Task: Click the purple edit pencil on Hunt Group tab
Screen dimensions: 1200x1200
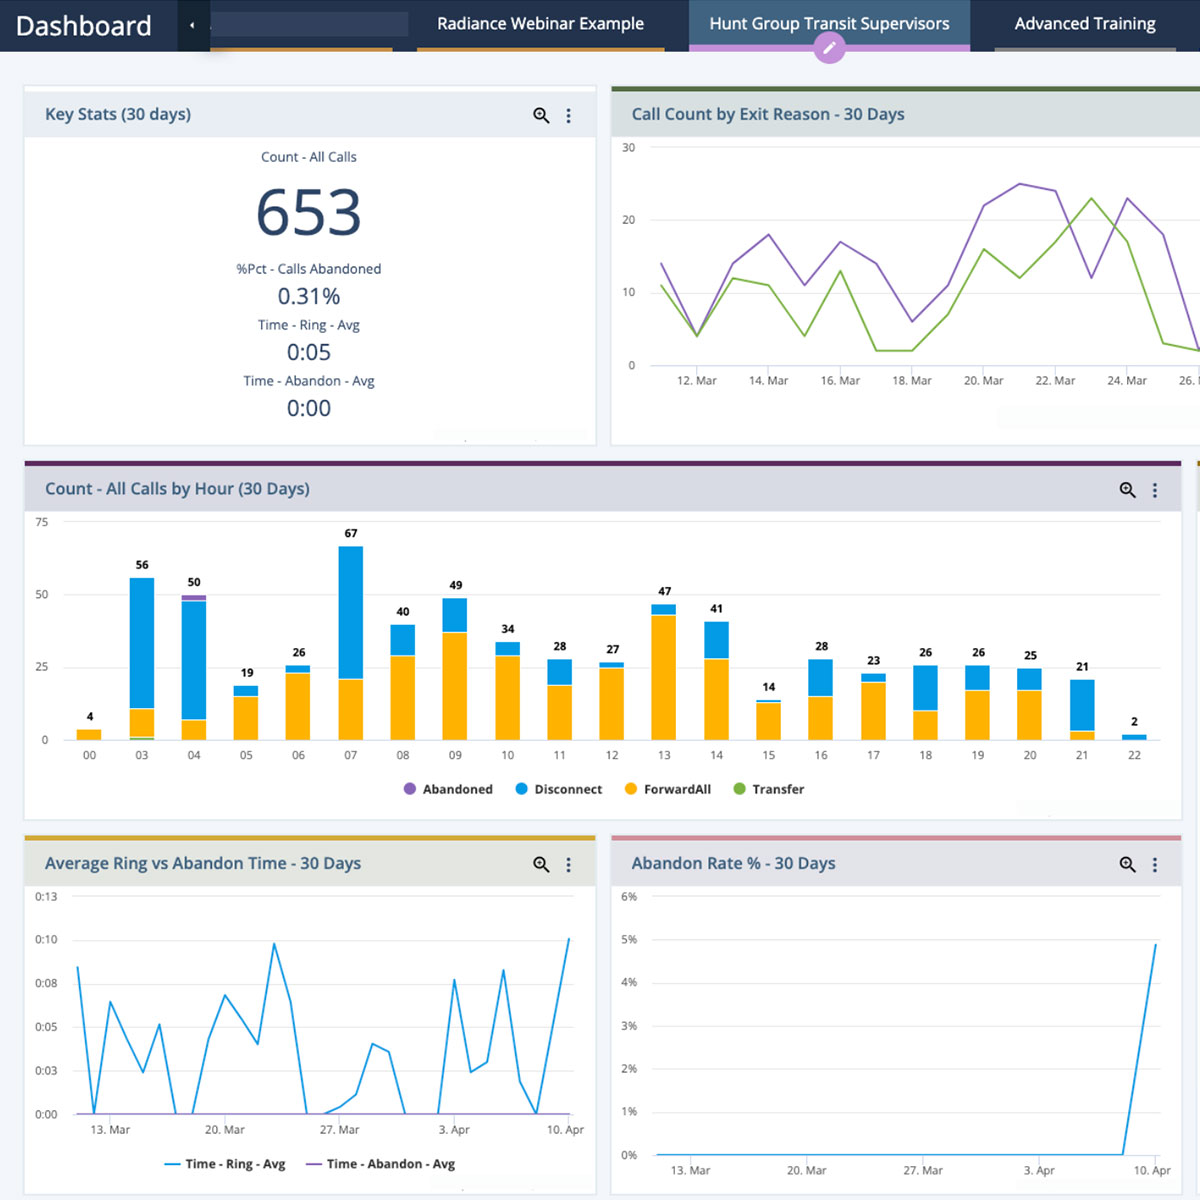Action: click(829, 48)
